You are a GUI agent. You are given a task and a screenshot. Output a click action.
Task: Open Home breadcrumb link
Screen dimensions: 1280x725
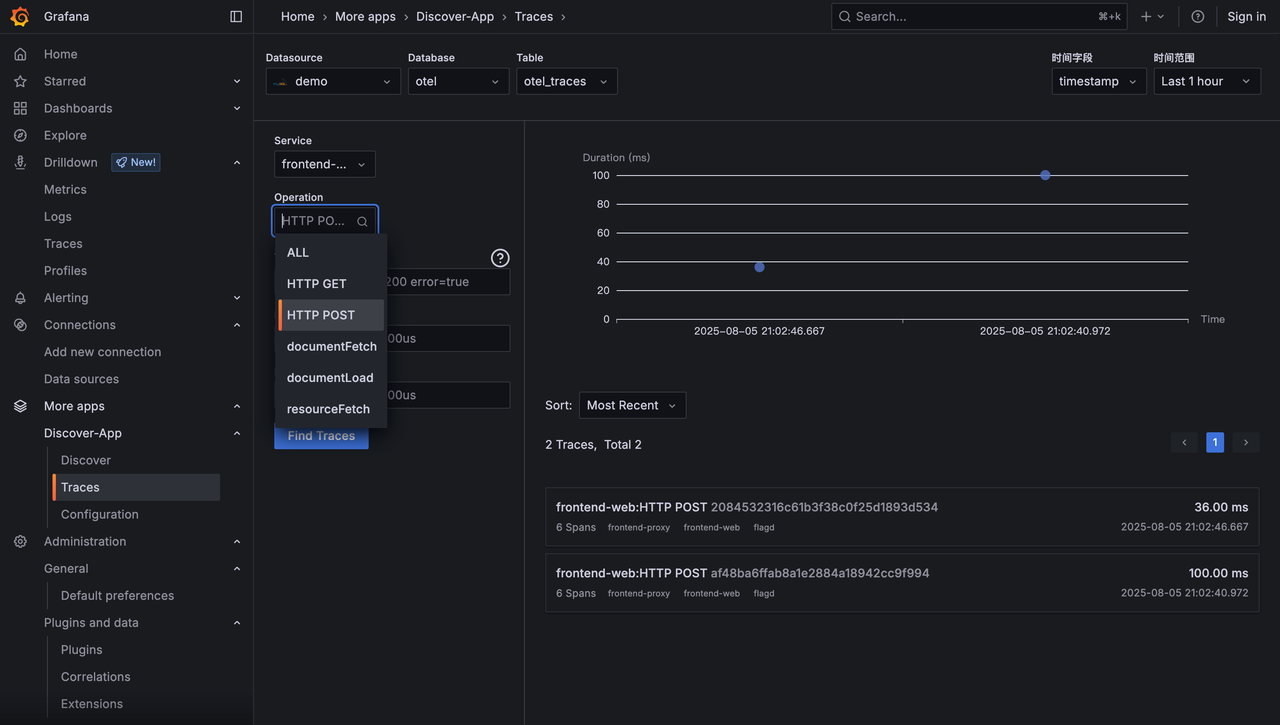click(298, 16)
